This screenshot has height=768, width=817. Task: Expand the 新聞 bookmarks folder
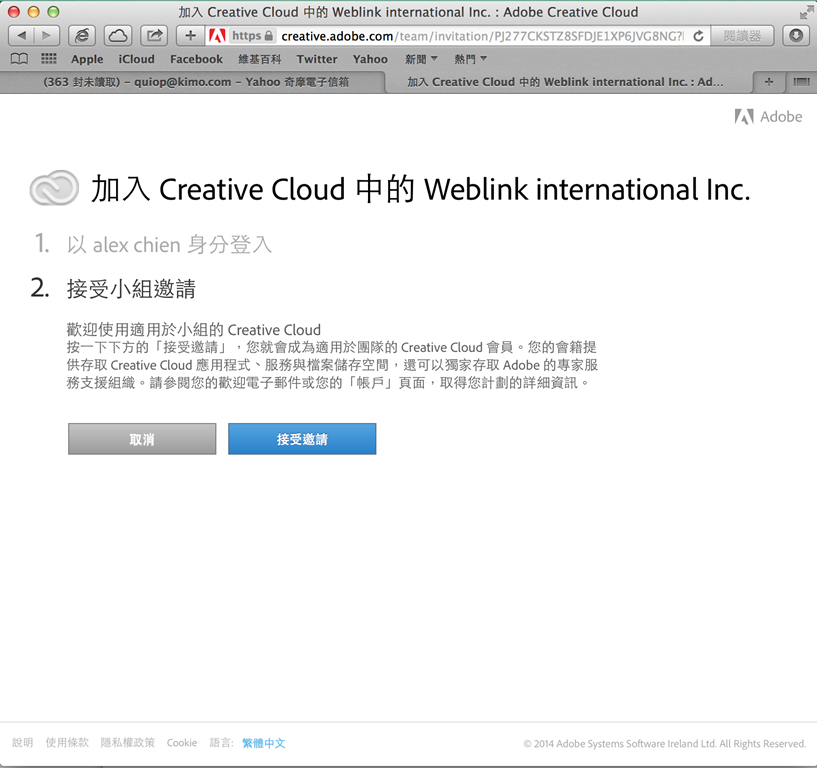tap(421, 59)
